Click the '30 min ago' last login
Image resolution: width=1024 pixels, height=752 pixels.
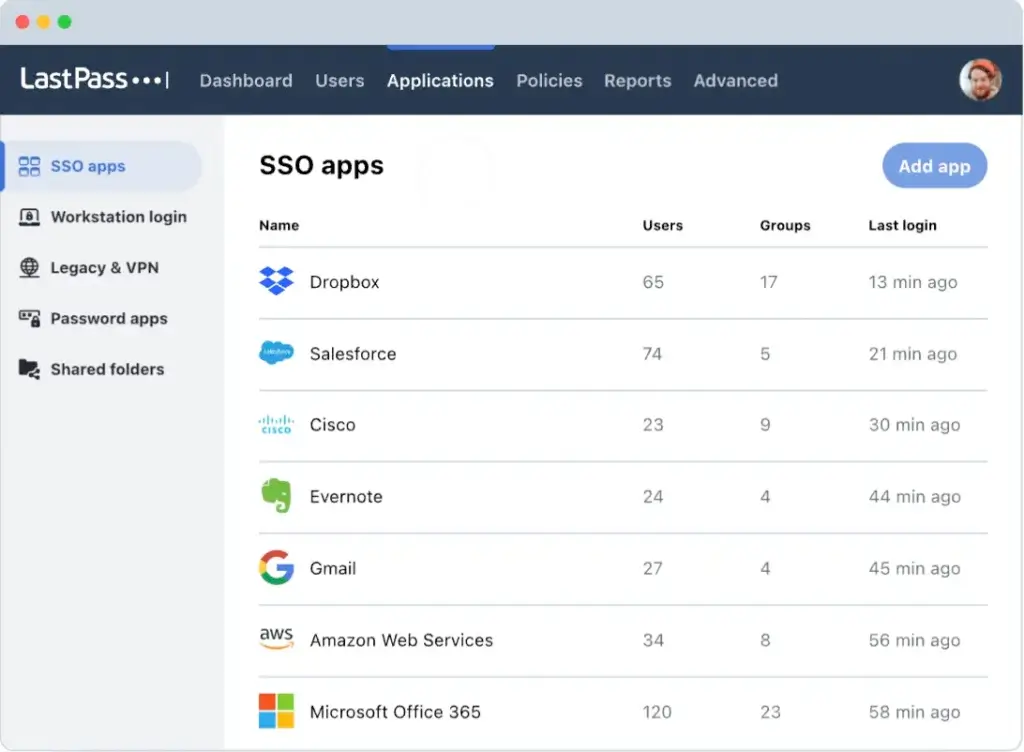coord(914,425)
